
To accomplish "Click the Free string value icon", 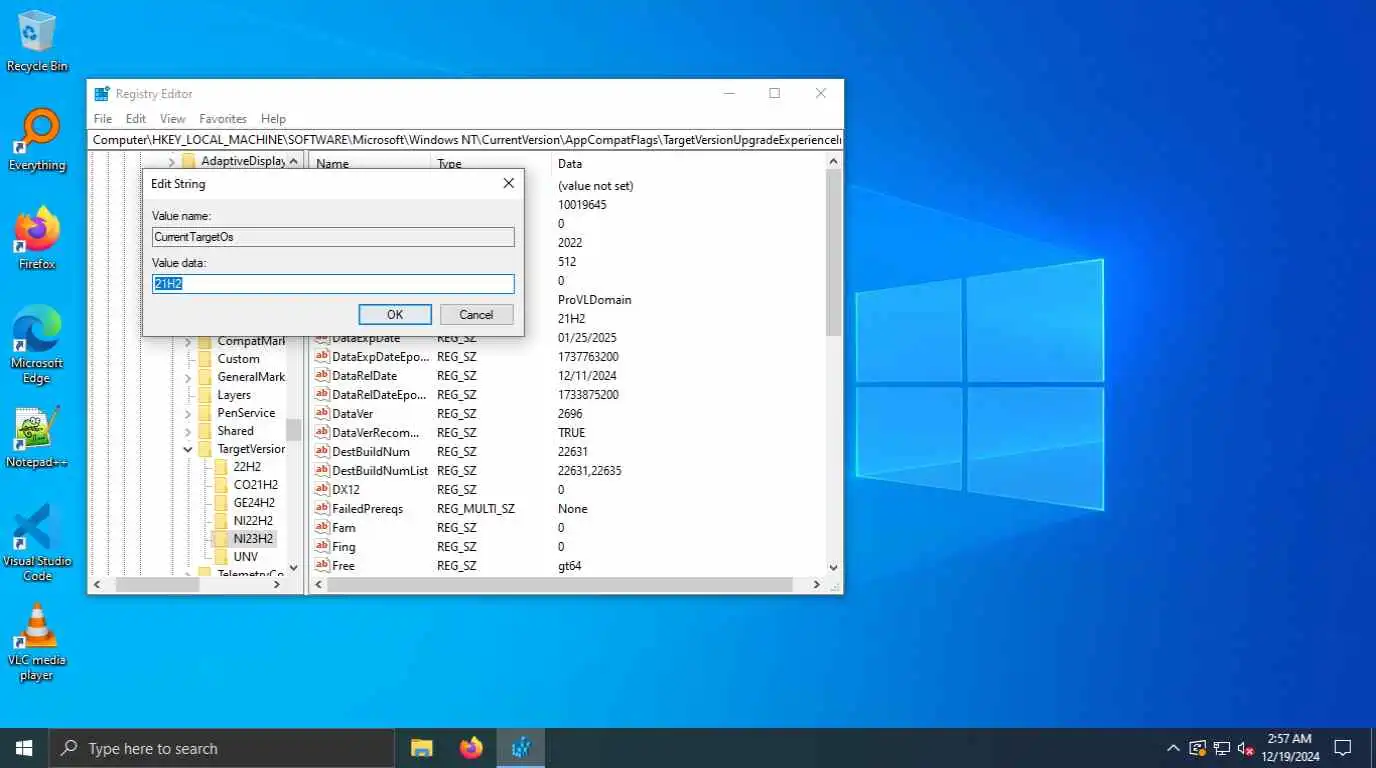I will pyautogui.click(x=322, y=565).
